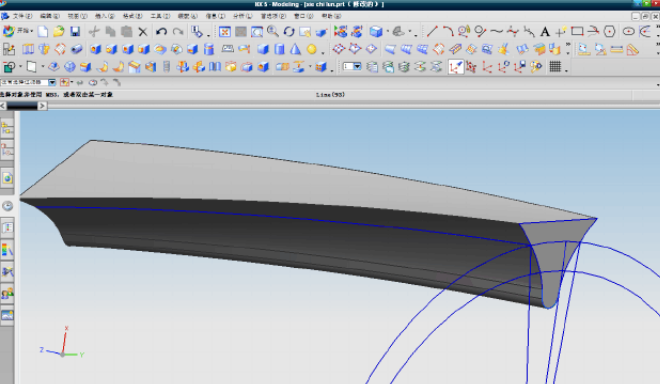The image size is (660, 384).
Task: Choose the Text 'A' tool
Action: pos(545,32)
